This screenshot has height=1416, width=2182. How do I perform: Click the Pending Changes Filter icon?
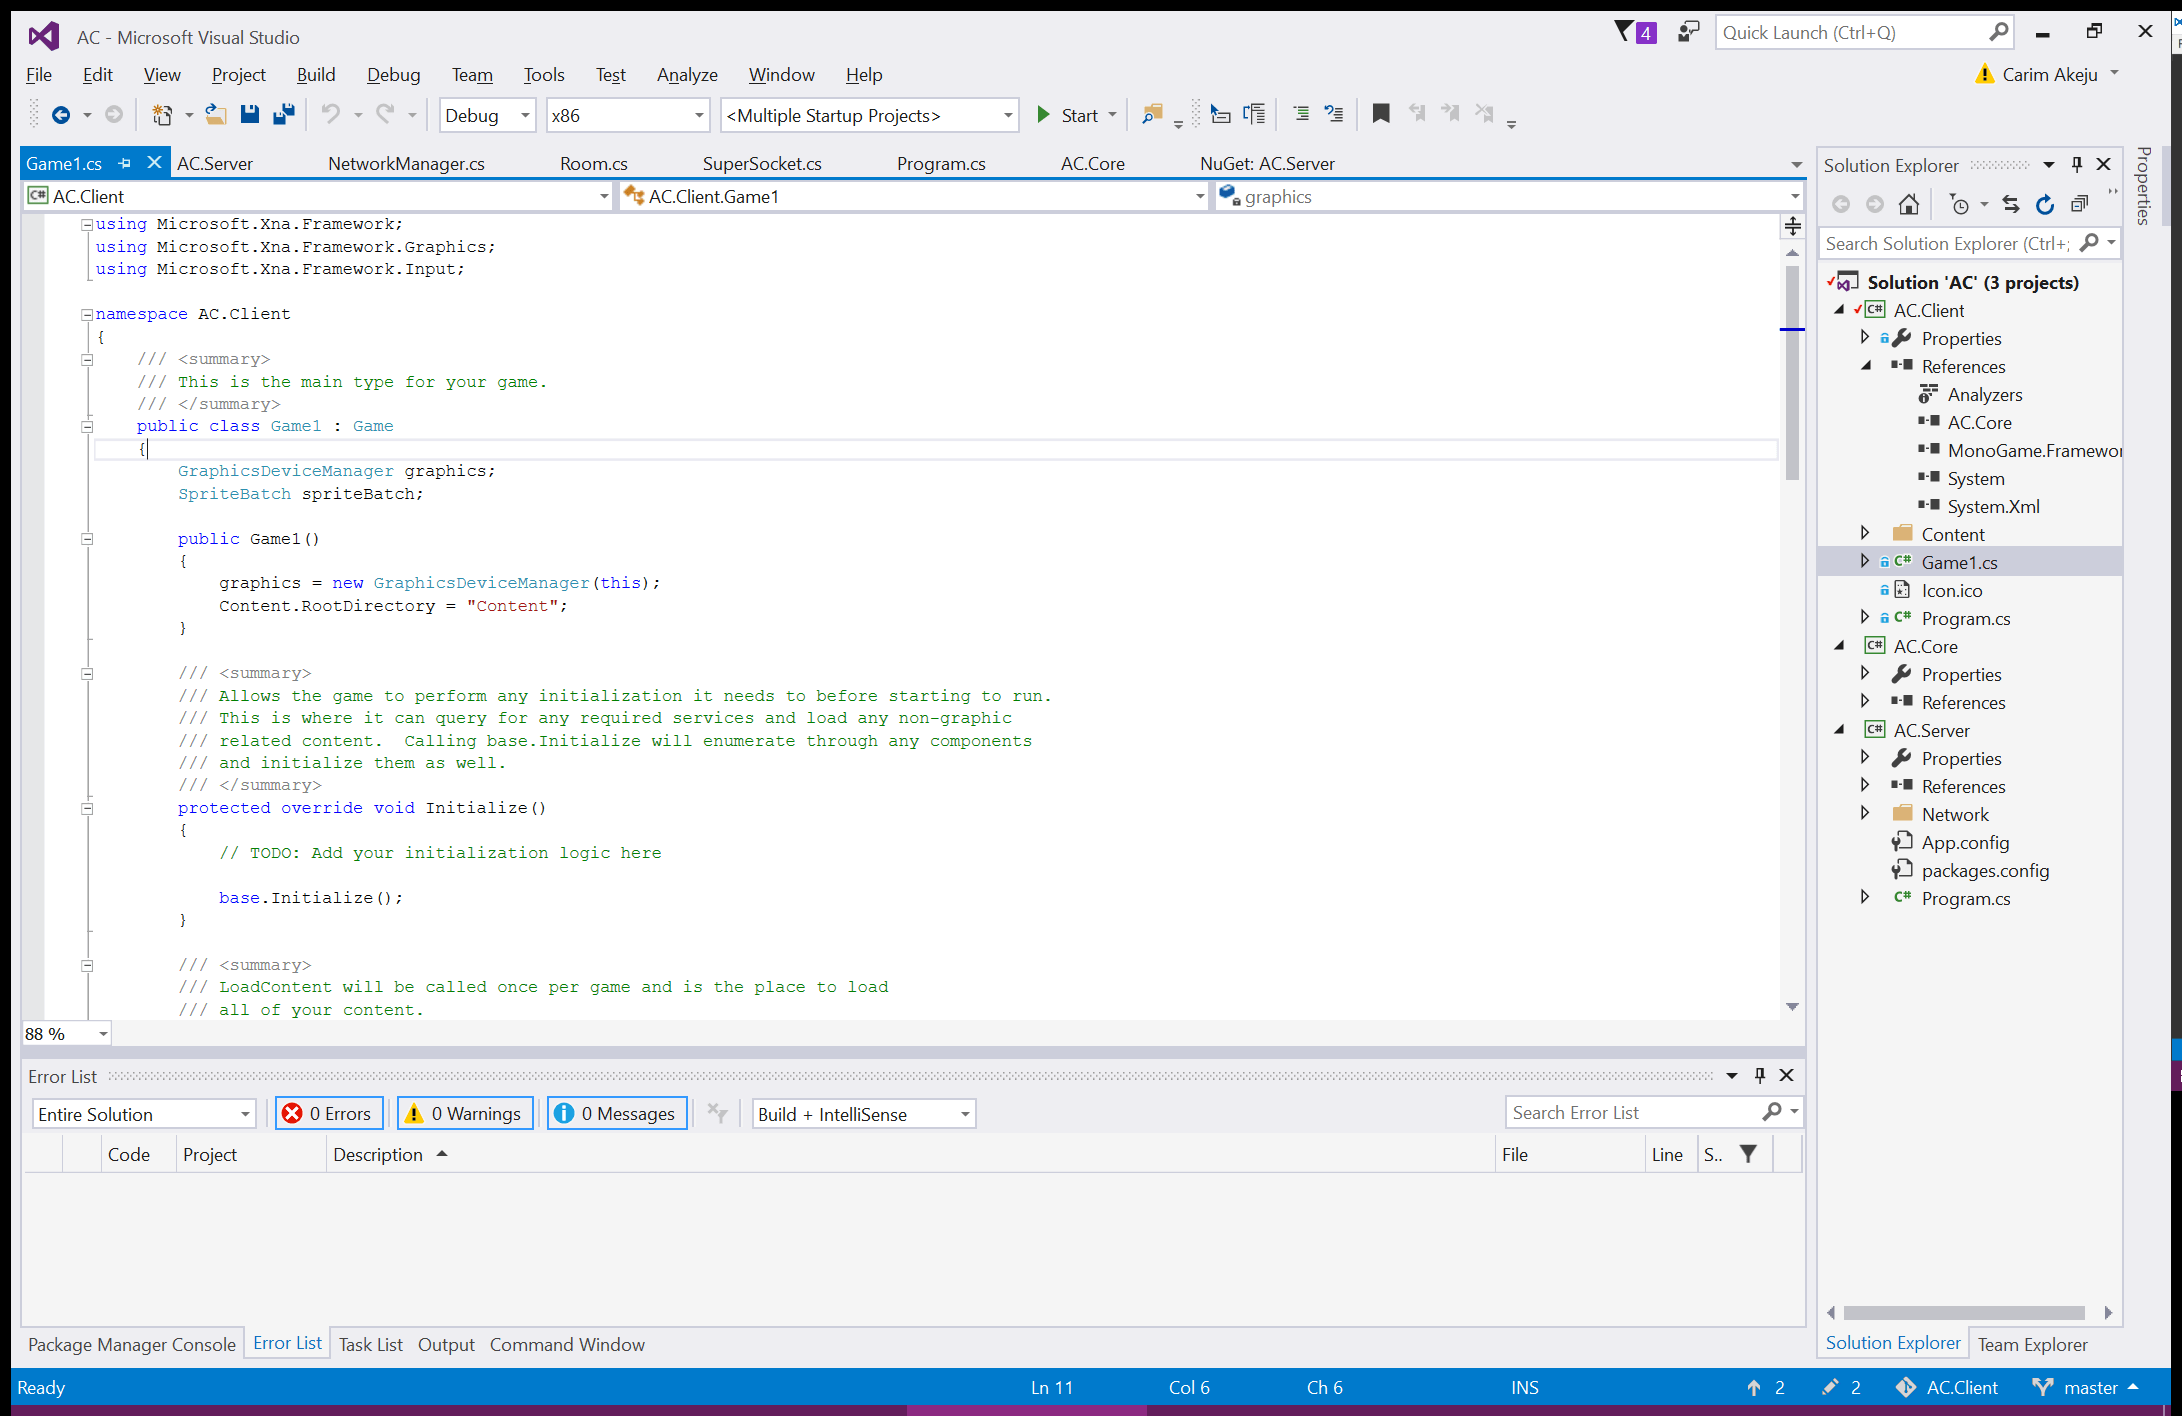tap(1960, 205)
